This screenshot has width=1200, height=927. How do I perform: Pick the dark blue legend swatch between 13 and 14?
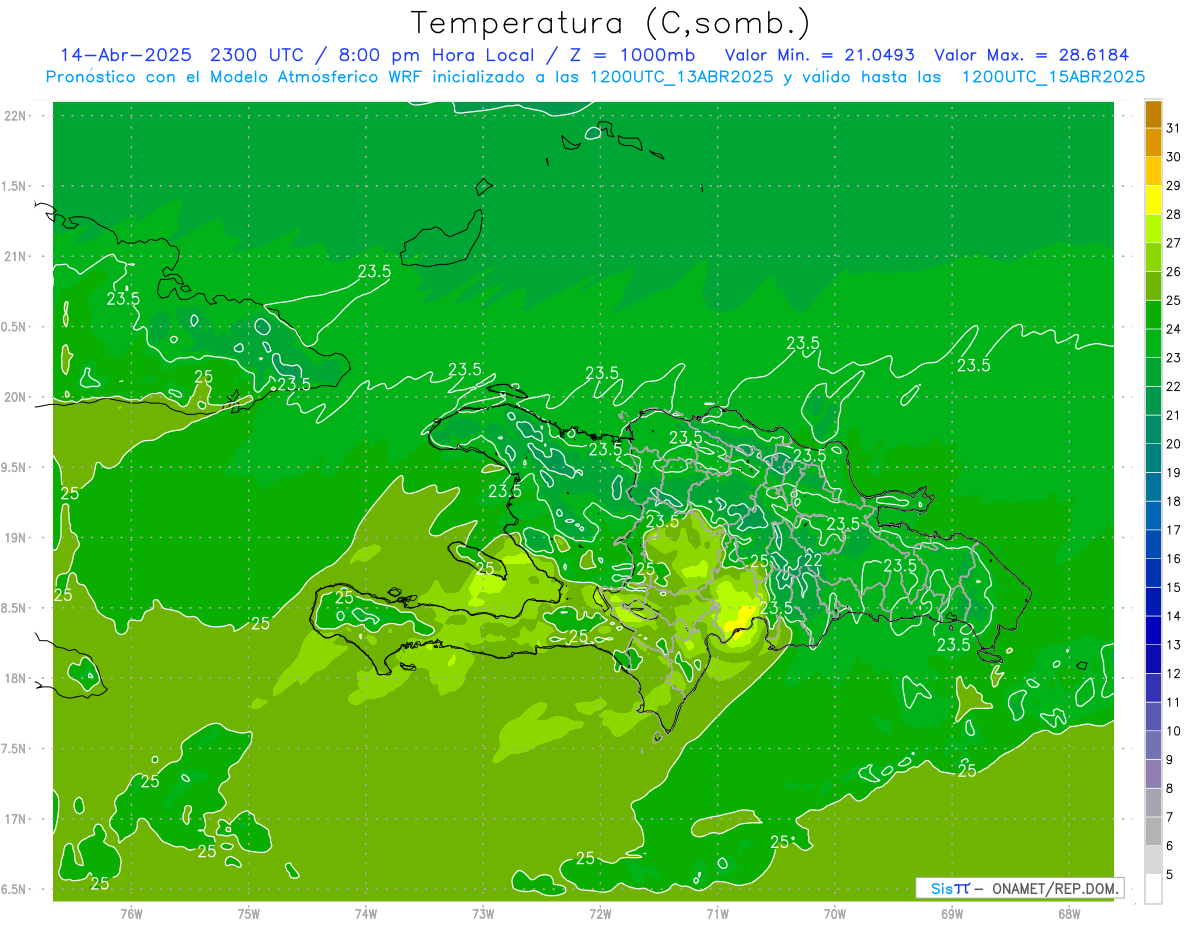point(1153,630)
